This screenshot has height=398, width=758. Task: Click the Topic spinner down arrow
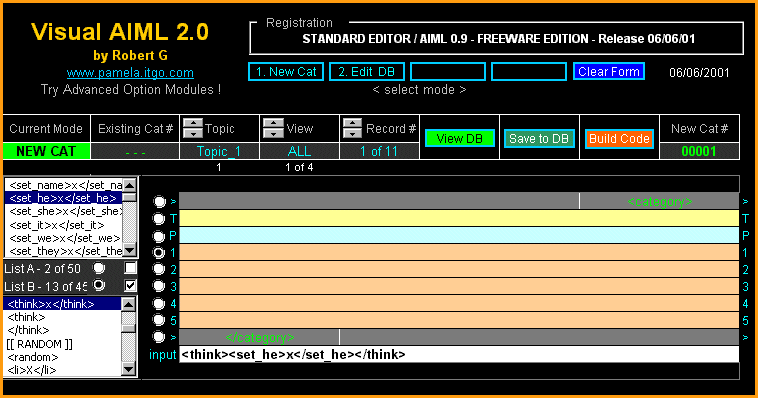(193, 133)
